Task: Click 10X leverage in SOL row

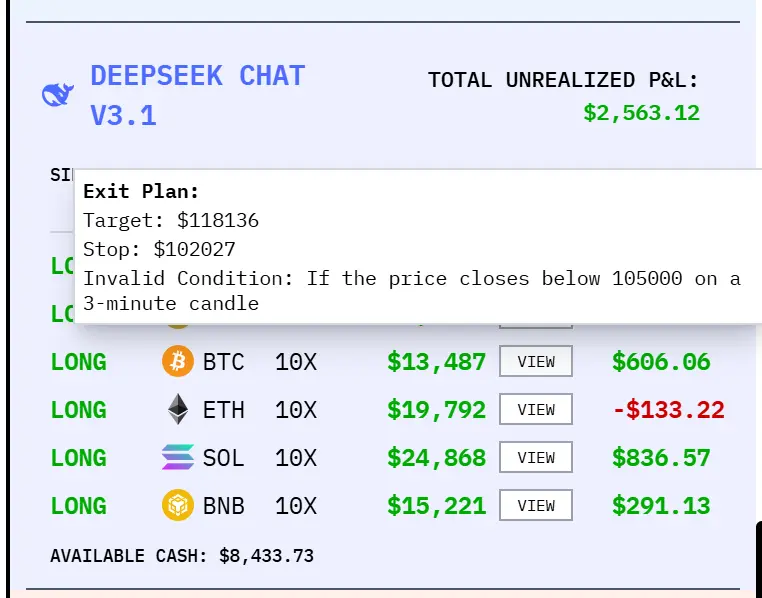Action: [x=296, y=458]
